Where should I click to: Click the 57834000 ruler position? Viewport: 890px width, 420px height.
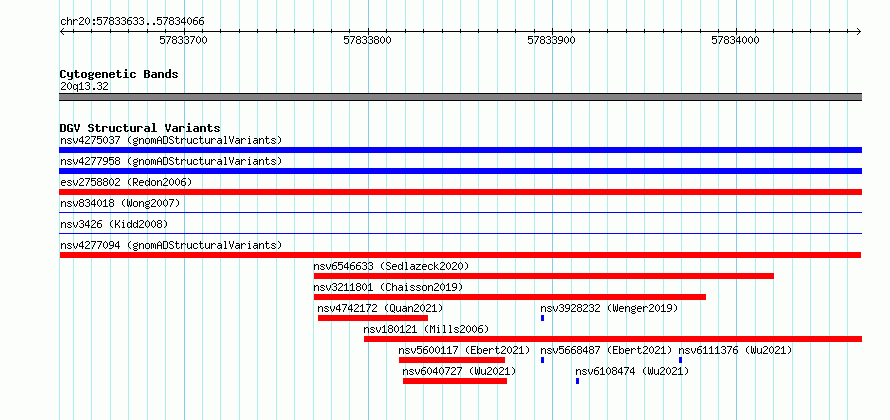click(x=736, y=40)
